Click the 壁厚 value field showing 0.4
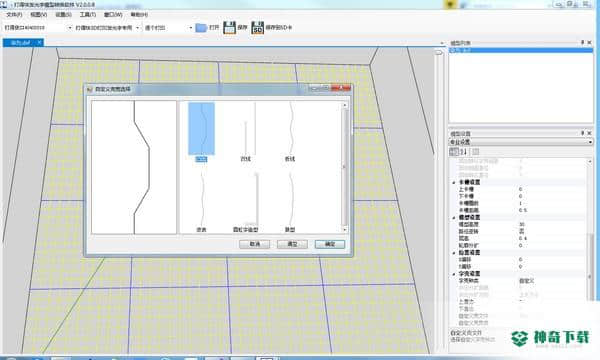Screen dimensions: 600x360 click(x=551, y=238)
